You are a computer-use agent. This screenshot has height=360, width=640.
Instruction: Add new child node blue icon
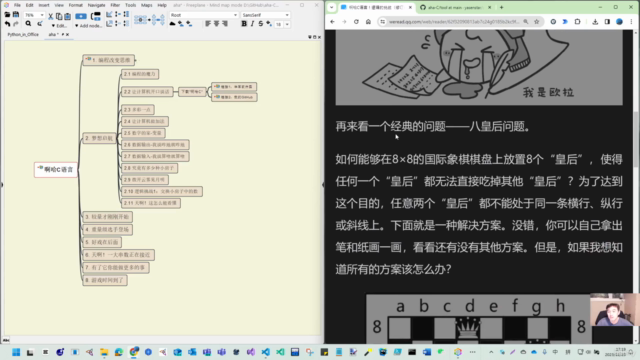point(81,16)
